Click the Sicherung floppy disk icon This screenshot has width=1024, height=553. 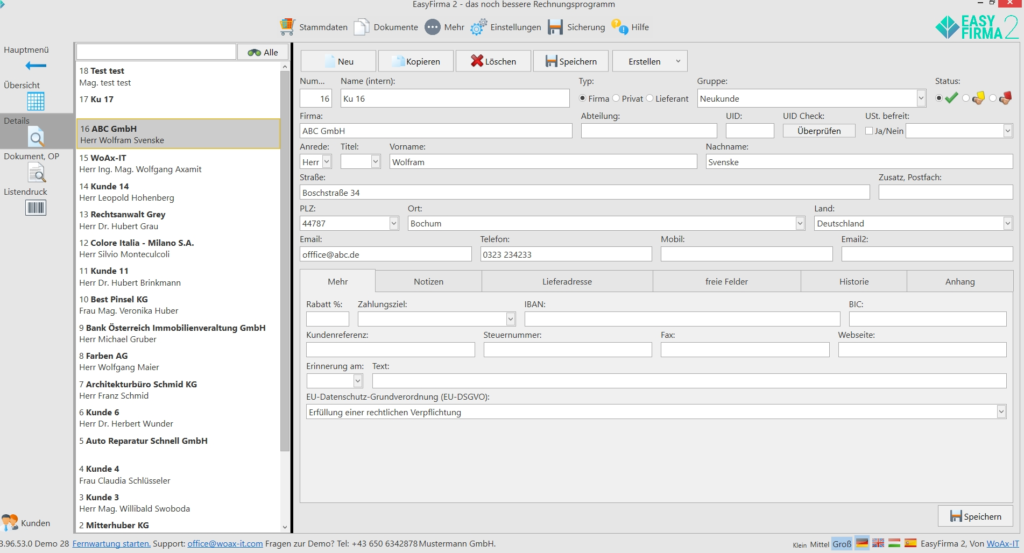pos(555,27)
